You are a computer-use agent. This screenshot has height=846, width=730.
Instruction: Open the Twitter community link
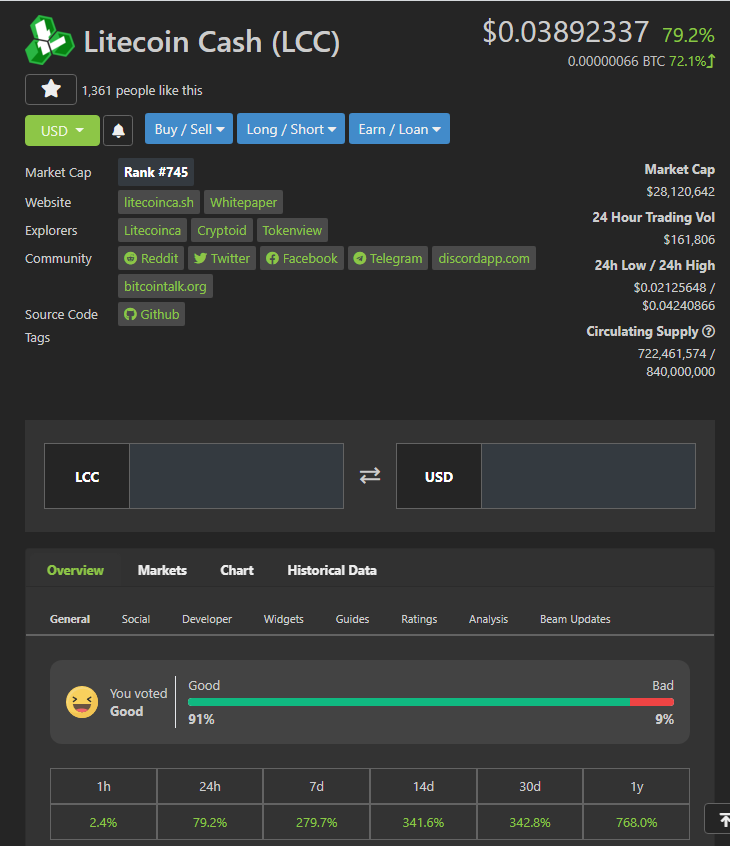pyautogui.click(x=222, y=258)
